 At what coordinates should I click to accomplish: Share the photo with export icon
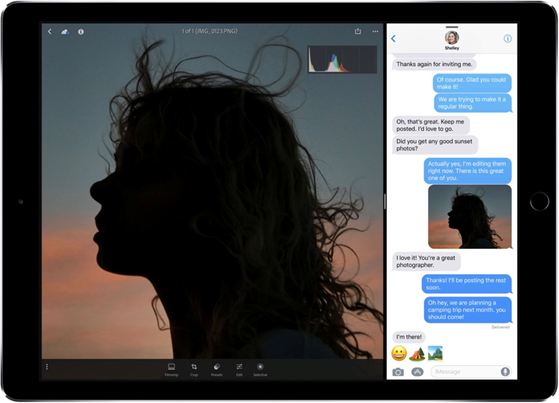(x=358, y=31)
